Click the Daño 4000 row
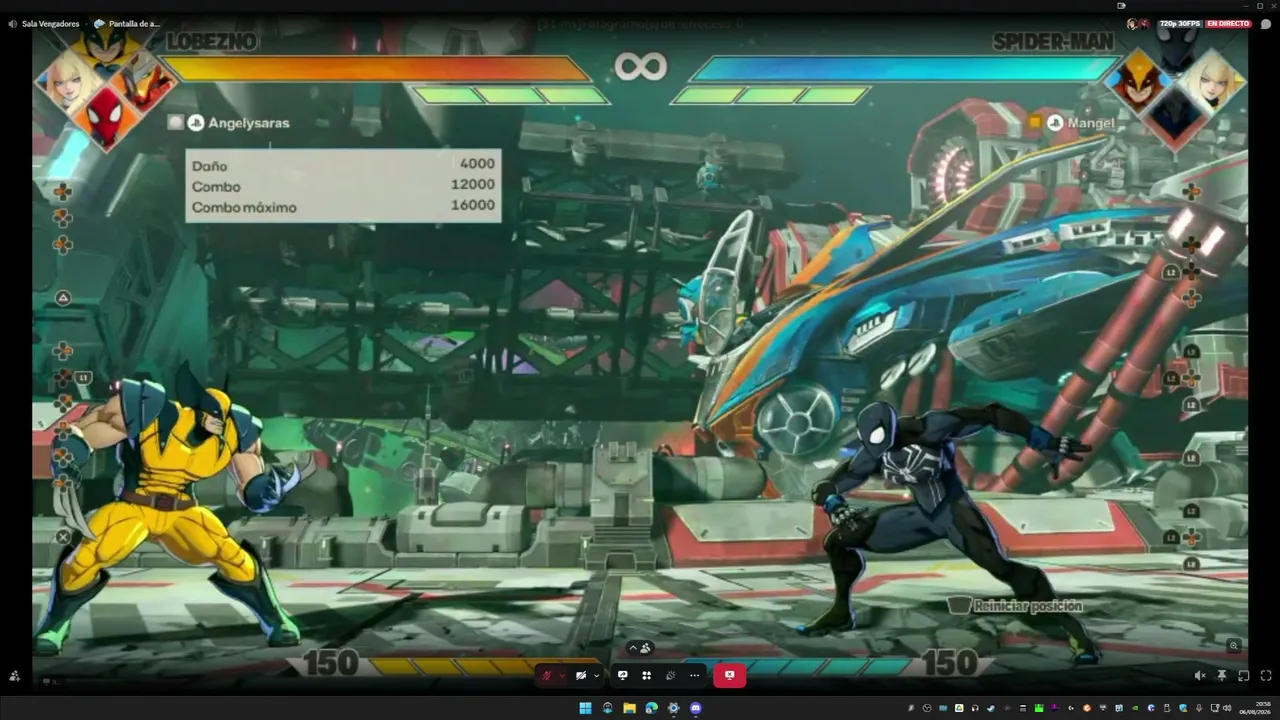This screenshot has width=1280, height=720. tap(343, 164)
